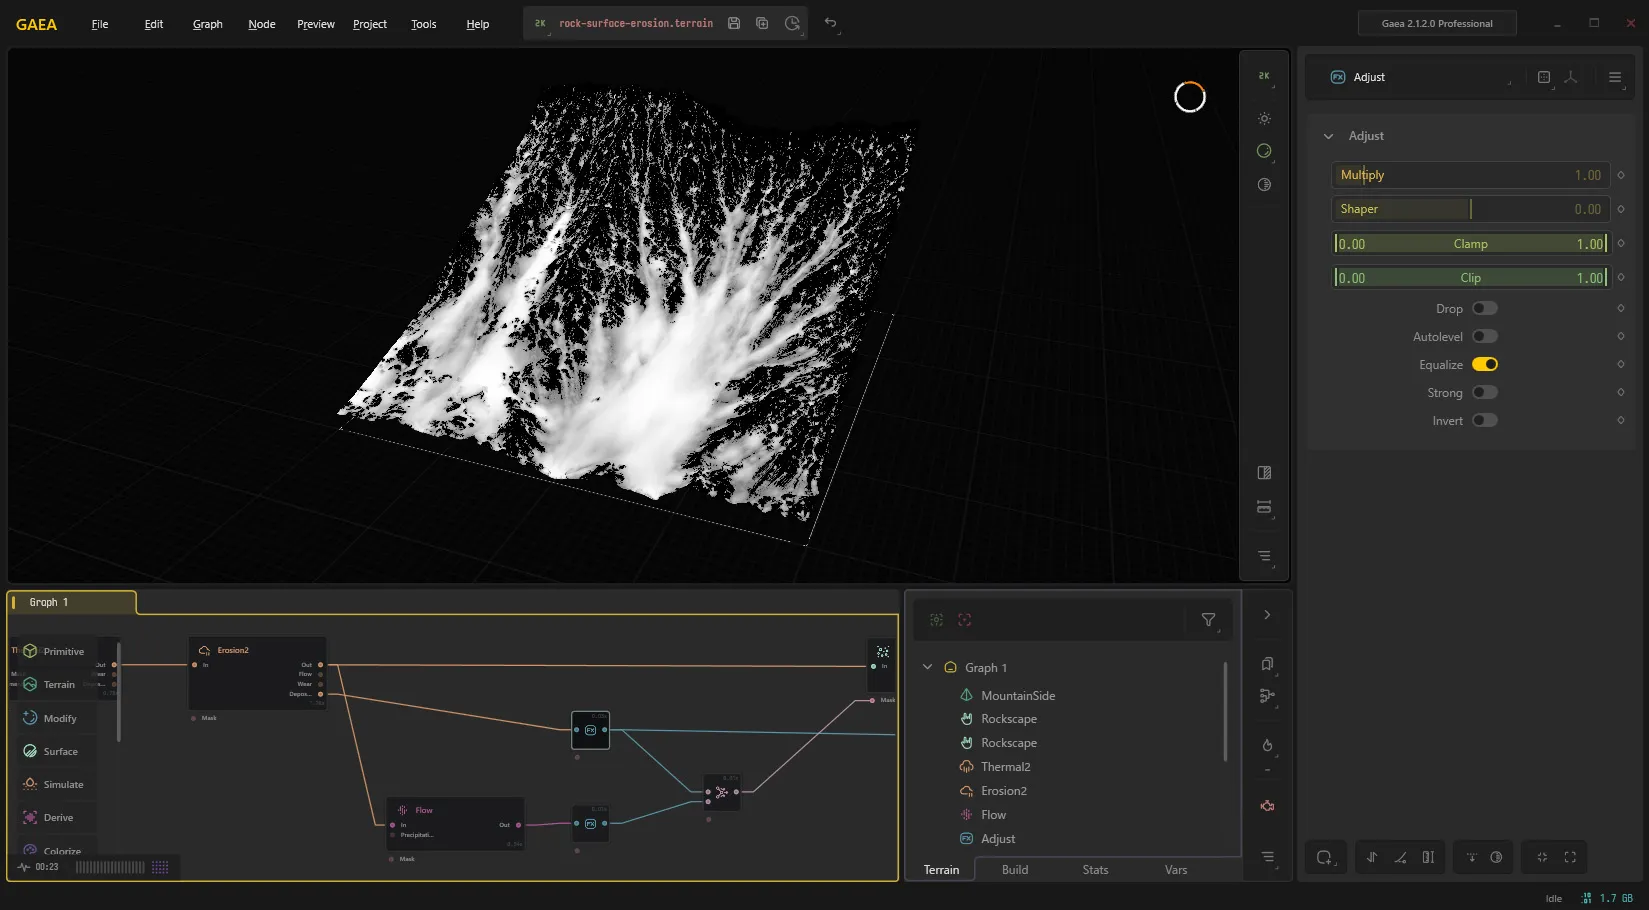Open the Graph menu
Screen dimensions: 1649x910
(208, 24)
